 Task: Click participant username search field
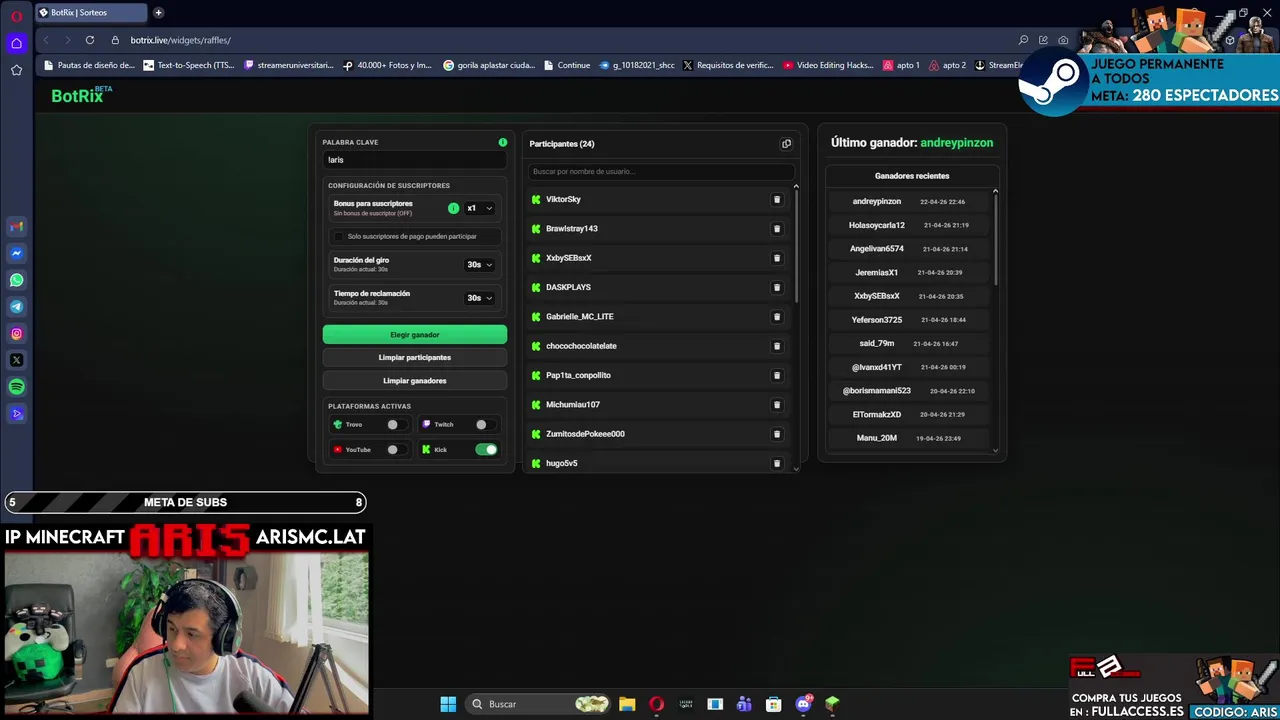660,172
